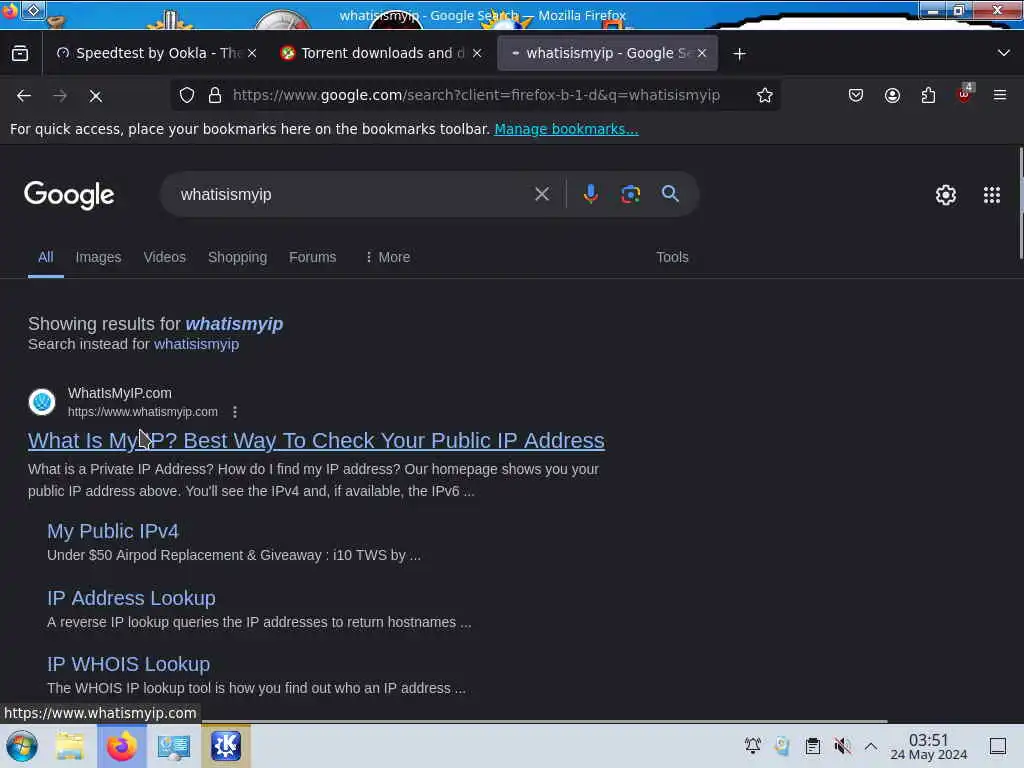Go back to previous page
This screenshot has width=1024, height=768.
(x=24, y=96)
